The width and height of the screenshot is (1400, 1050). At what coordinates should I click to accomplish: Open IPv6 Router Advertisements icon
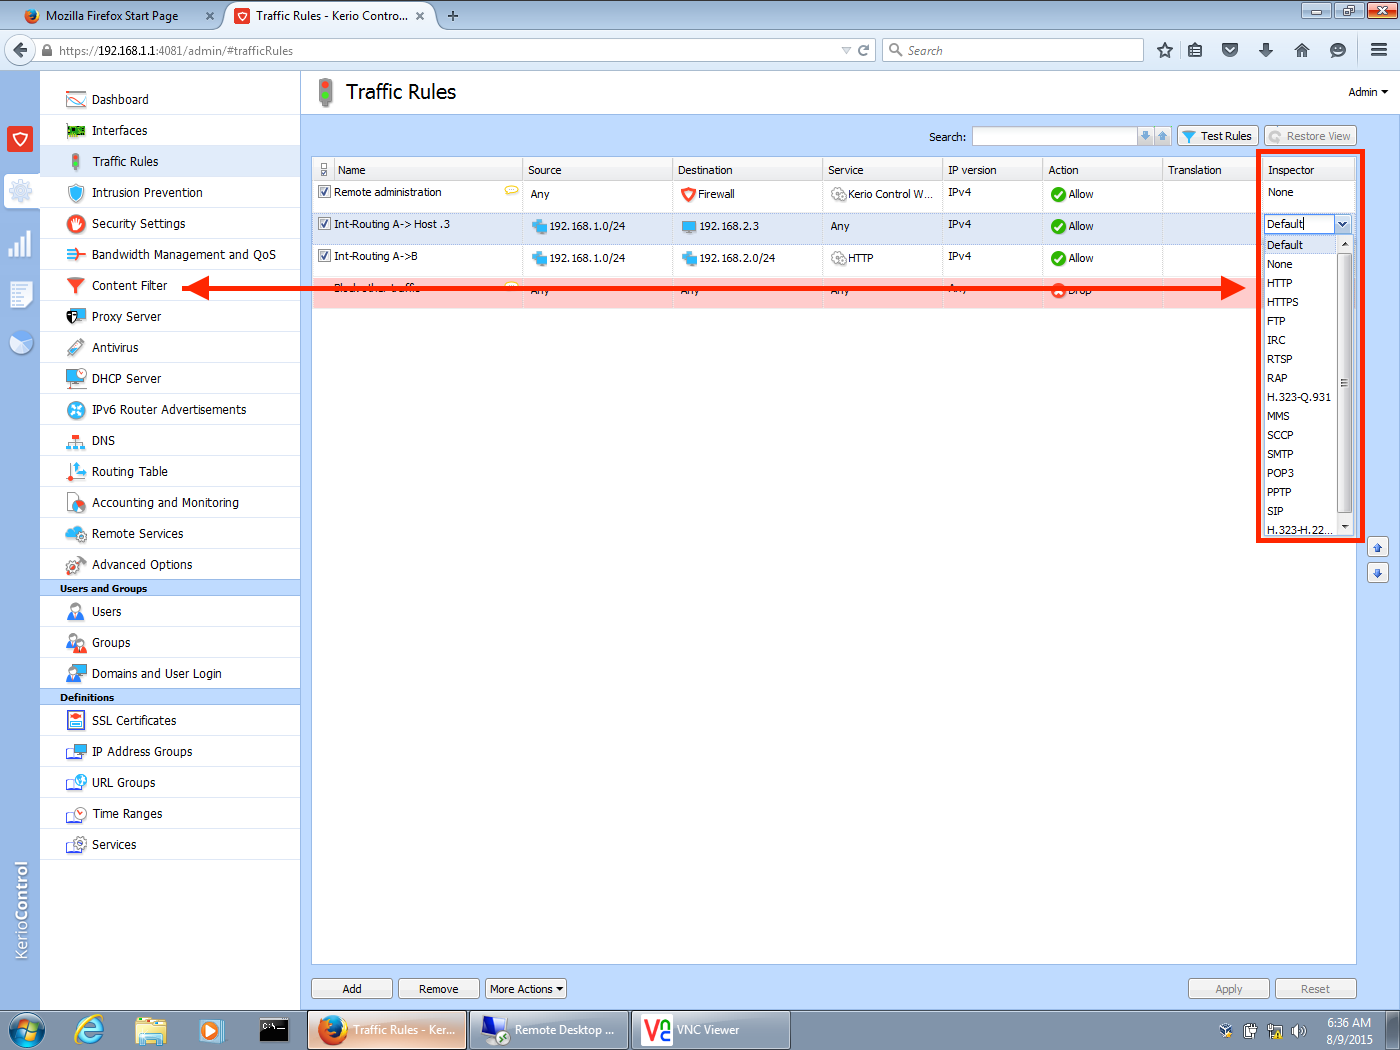point(76,409)
